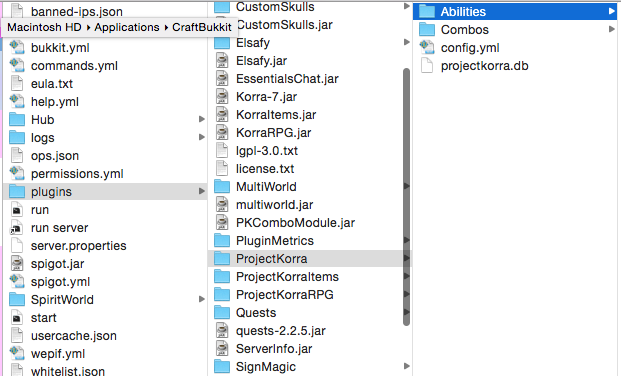Click Applications in the path tooltip
This screenshot has width=621, height=376.
(x=127, y=27)
